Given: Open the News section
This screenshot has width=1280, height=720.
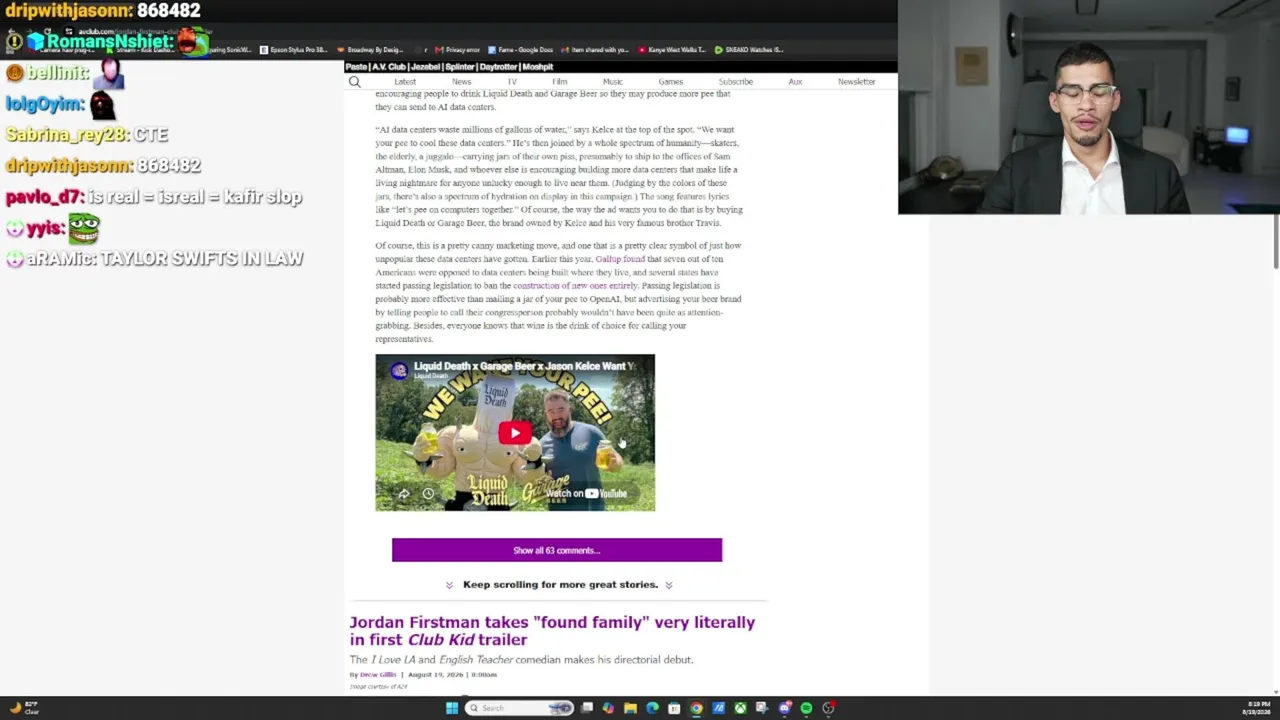Looking at the screenshot, I should (x=461, y=82).
